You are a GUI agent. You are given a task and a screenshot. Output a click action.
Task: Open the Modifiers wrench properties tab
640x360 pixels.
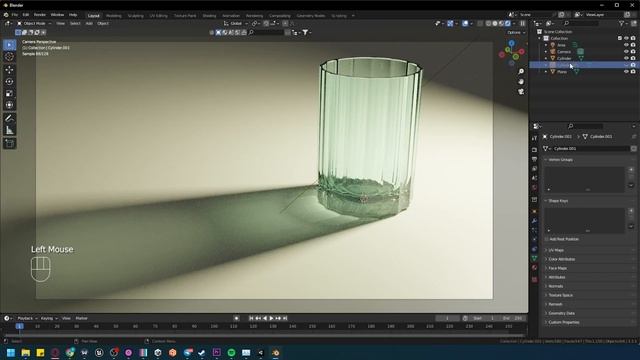pos(534,221)
